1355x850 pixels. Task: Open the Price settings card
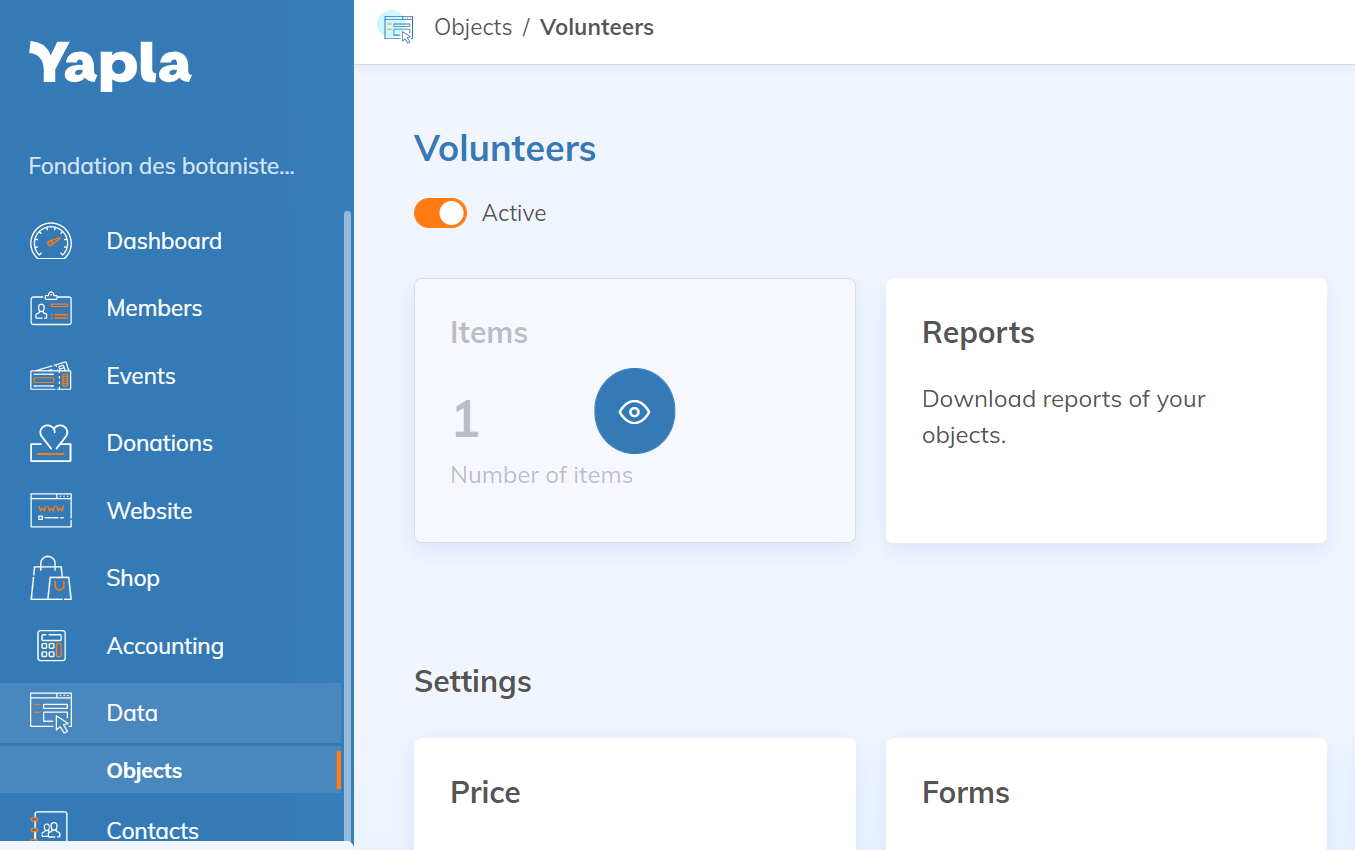635,794
